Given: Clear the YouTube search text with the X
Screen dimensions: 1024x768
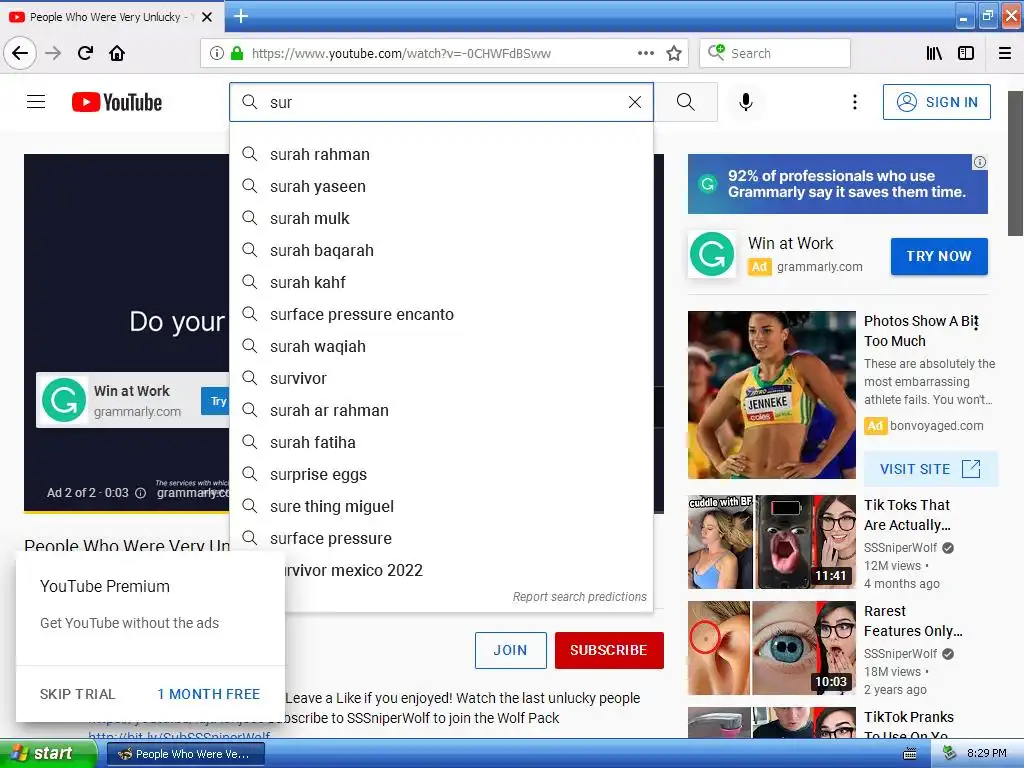Looking at the screenshot, I should click(x=635, y=102).
